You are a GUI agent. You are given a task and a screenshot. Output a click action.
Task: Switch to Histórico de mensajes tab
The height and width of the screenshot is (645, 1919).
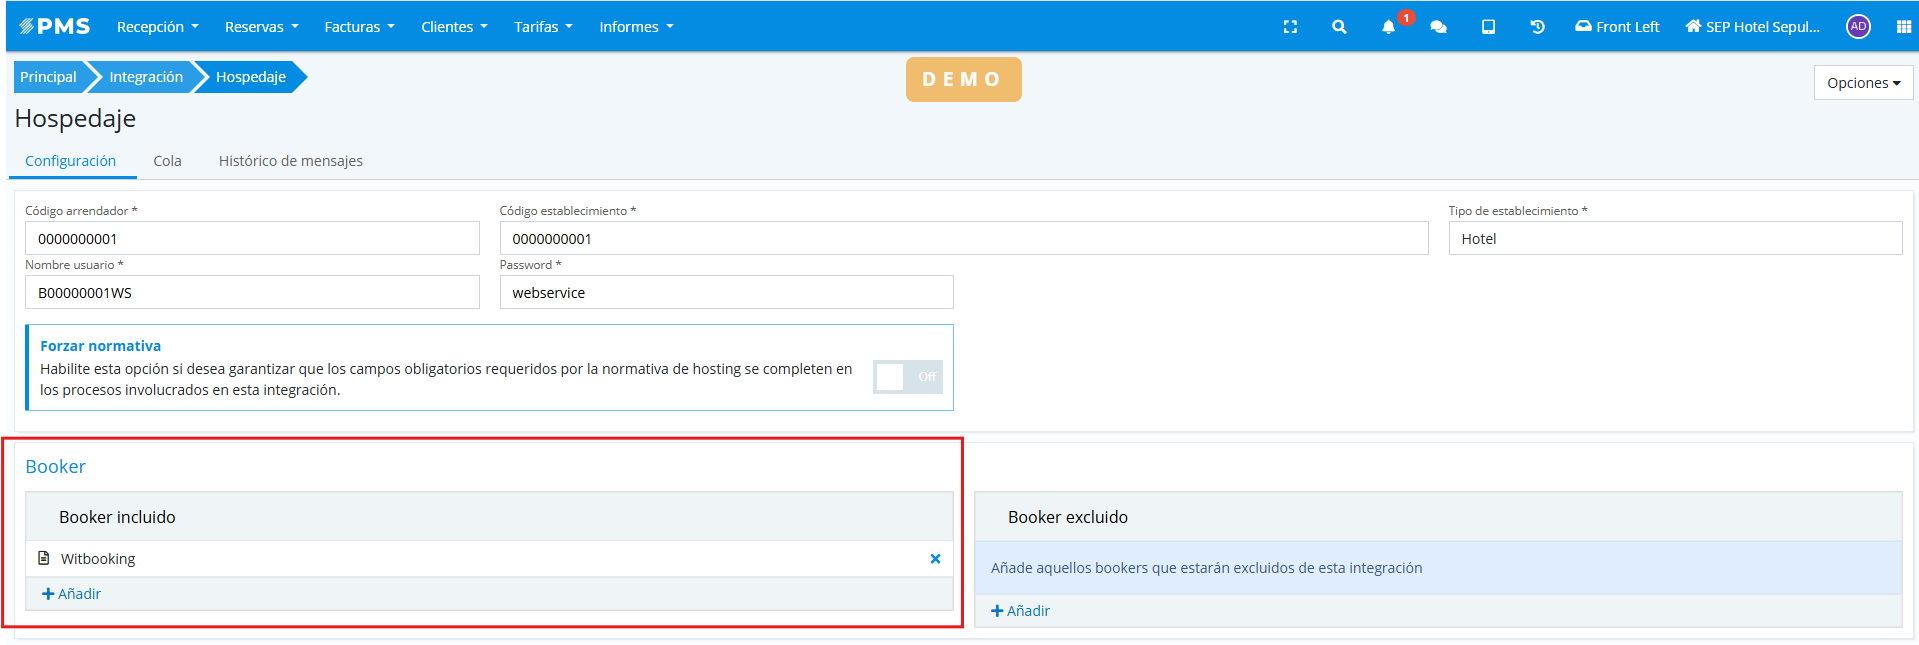290,161
